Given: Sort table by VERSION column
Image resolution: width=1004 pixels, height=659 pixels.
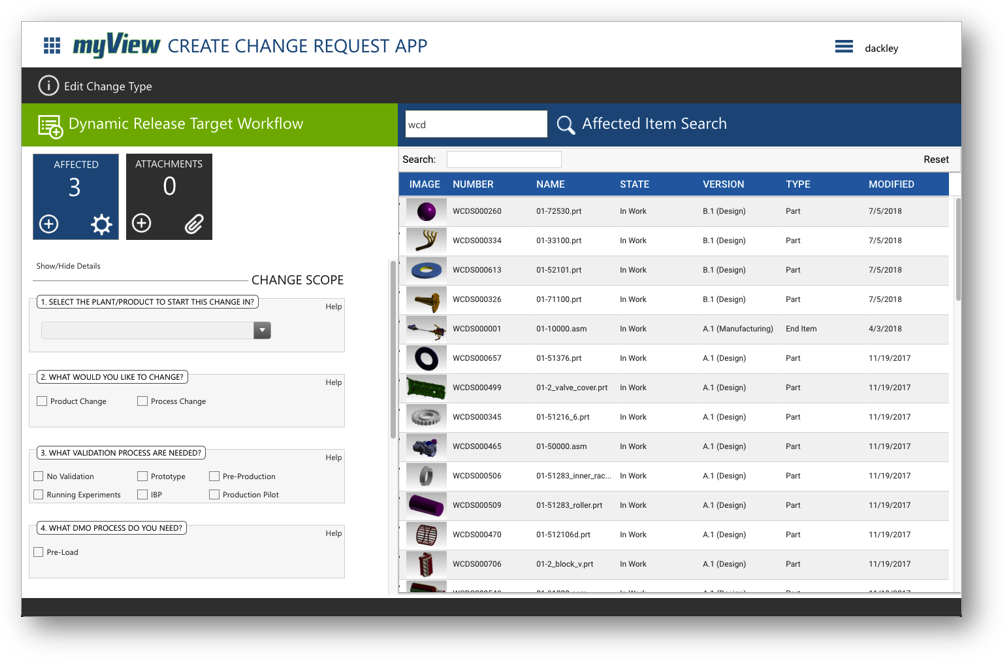Looking at the screenshot, I should (723, 184).
